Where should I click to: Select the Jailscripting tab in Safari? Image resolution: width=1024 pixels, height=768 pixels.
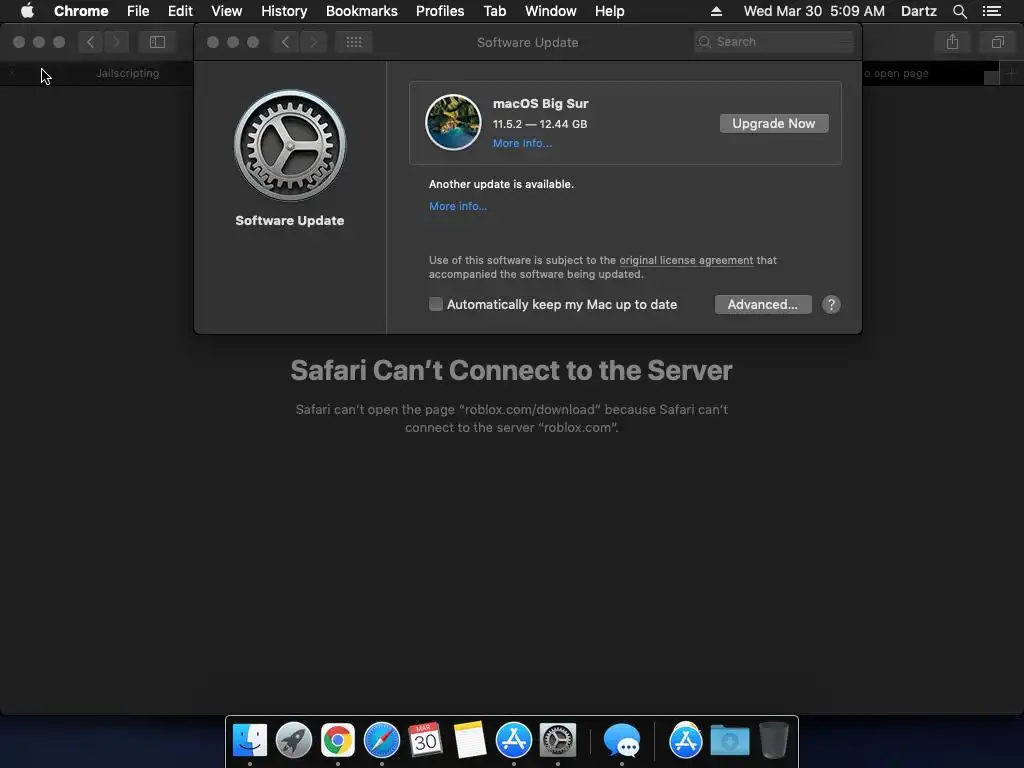tap(127, 73)
